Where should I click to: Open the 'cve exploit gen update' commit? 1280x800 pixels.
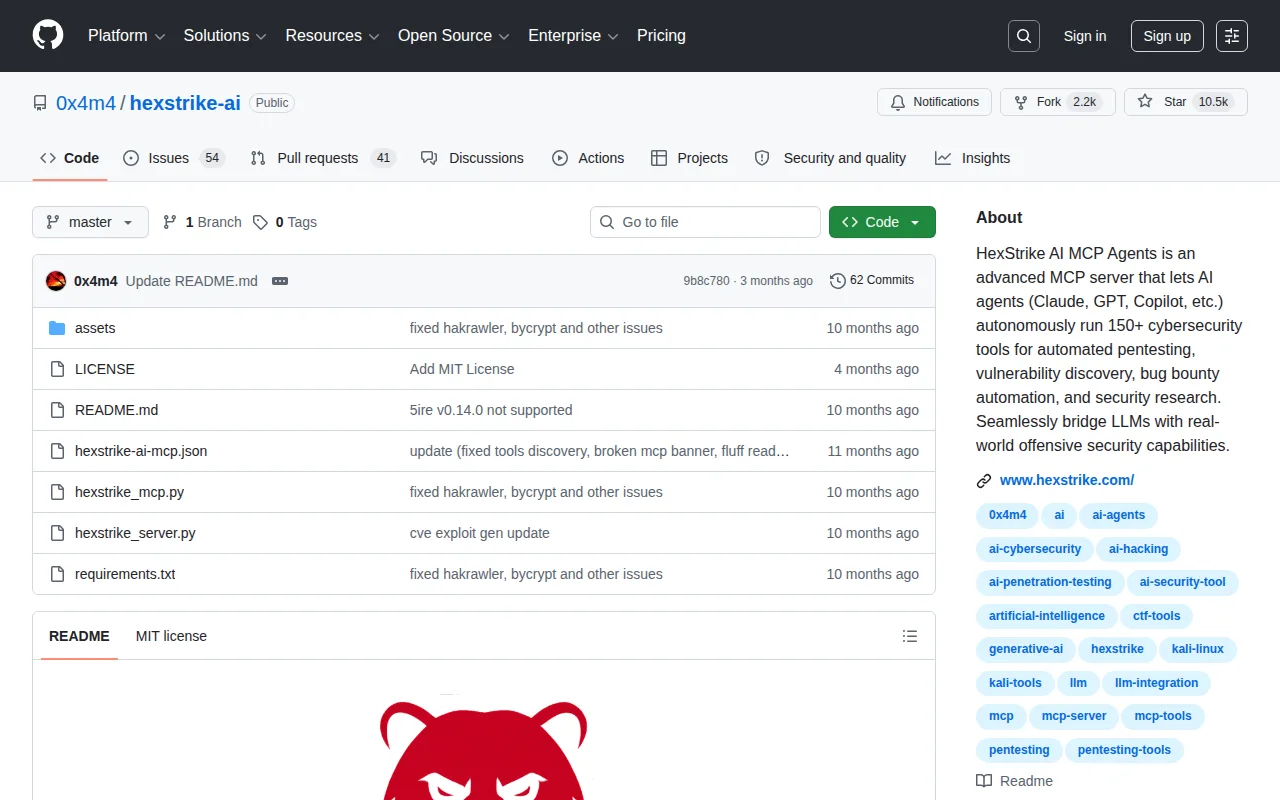480,533
